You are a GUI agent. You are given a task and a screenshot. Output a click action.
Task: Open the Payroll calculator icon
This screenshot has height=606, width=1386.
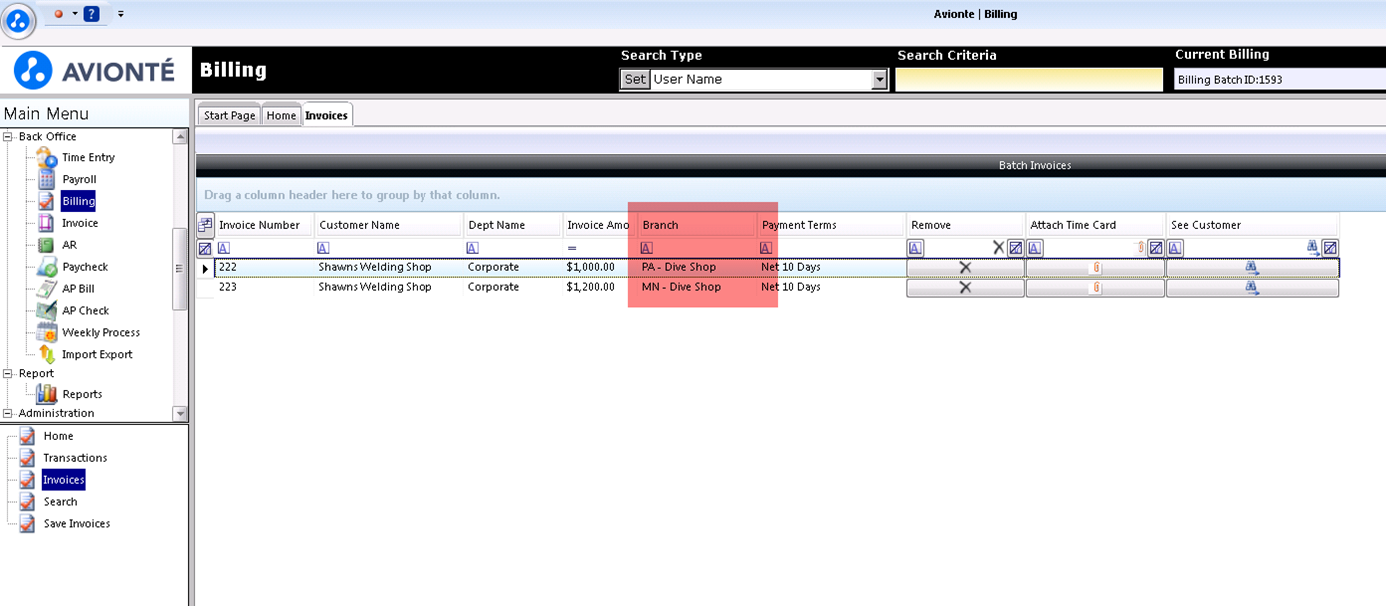coord(46,179)
